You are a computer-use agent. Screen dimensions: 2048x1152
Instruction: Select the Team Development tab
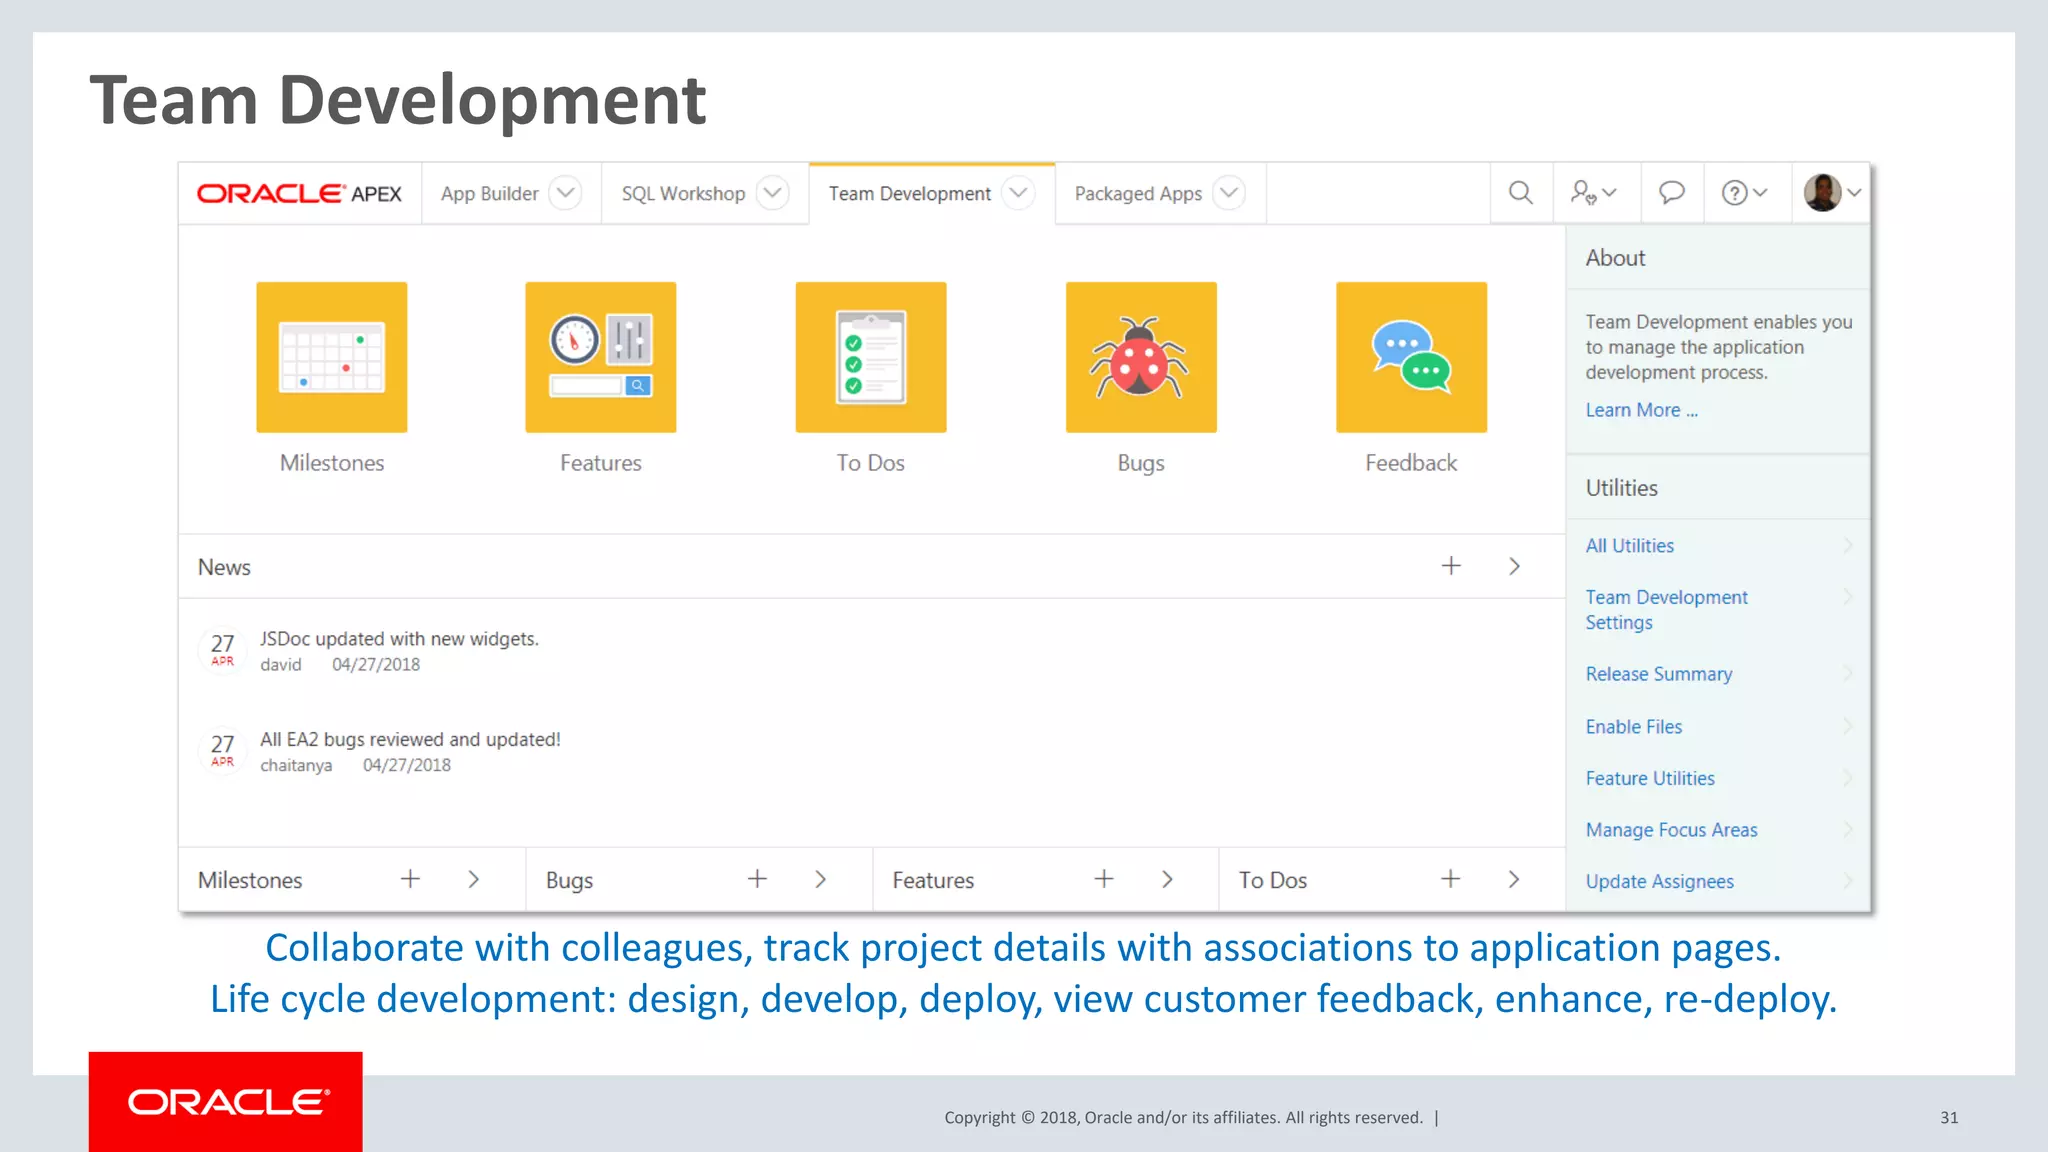909,193
